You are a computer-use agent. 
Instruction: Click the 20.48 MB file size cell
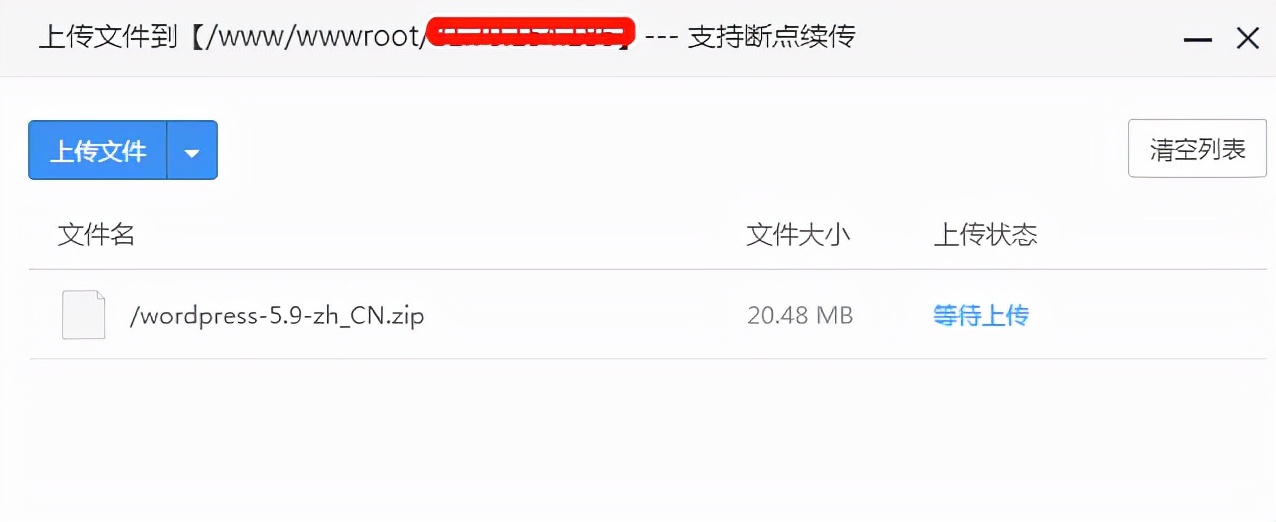800,316
